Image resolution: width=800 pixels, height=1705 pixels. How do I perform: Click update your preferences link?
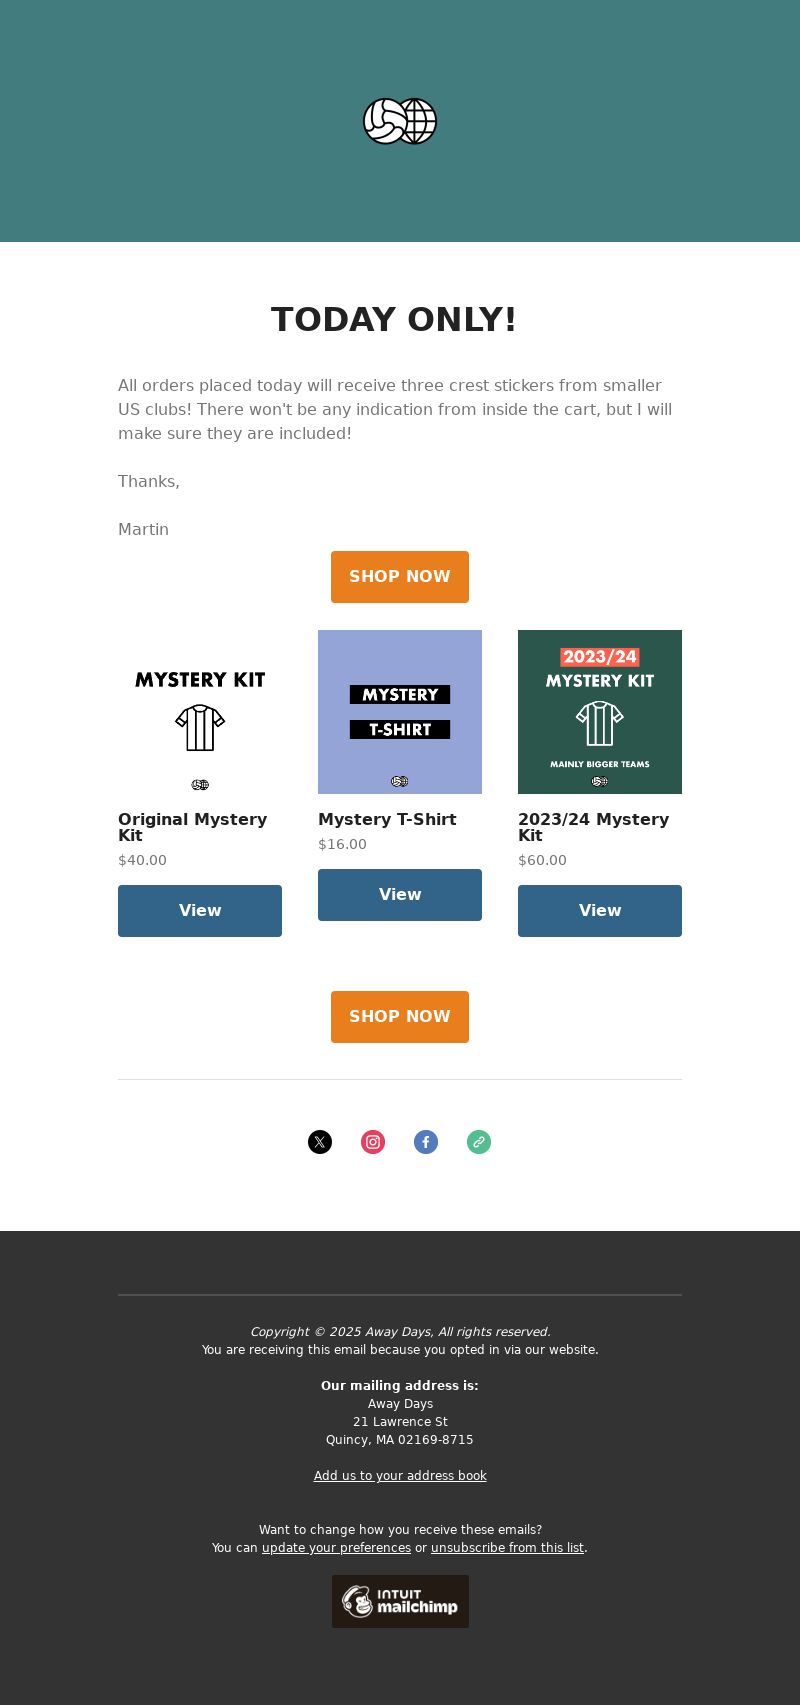[336, 1548]
